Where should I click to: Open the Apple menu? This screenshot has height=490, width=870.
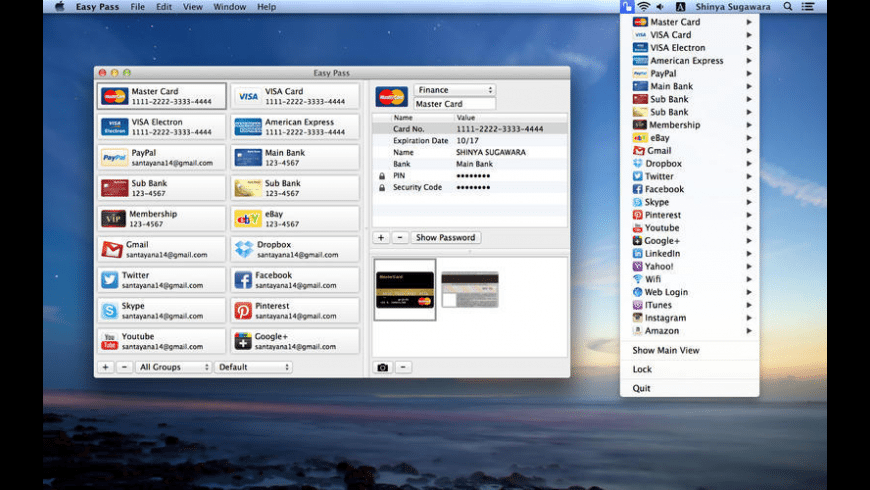[59, 7]
